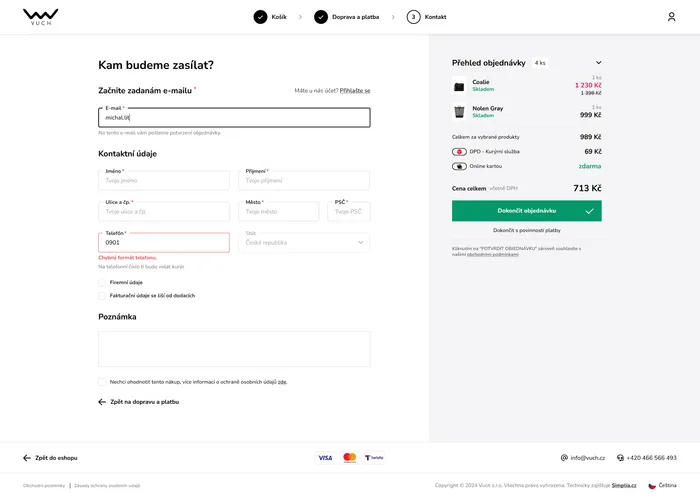Click the Mastercard payment logo
700x498 pixels.
pos(350,458)
